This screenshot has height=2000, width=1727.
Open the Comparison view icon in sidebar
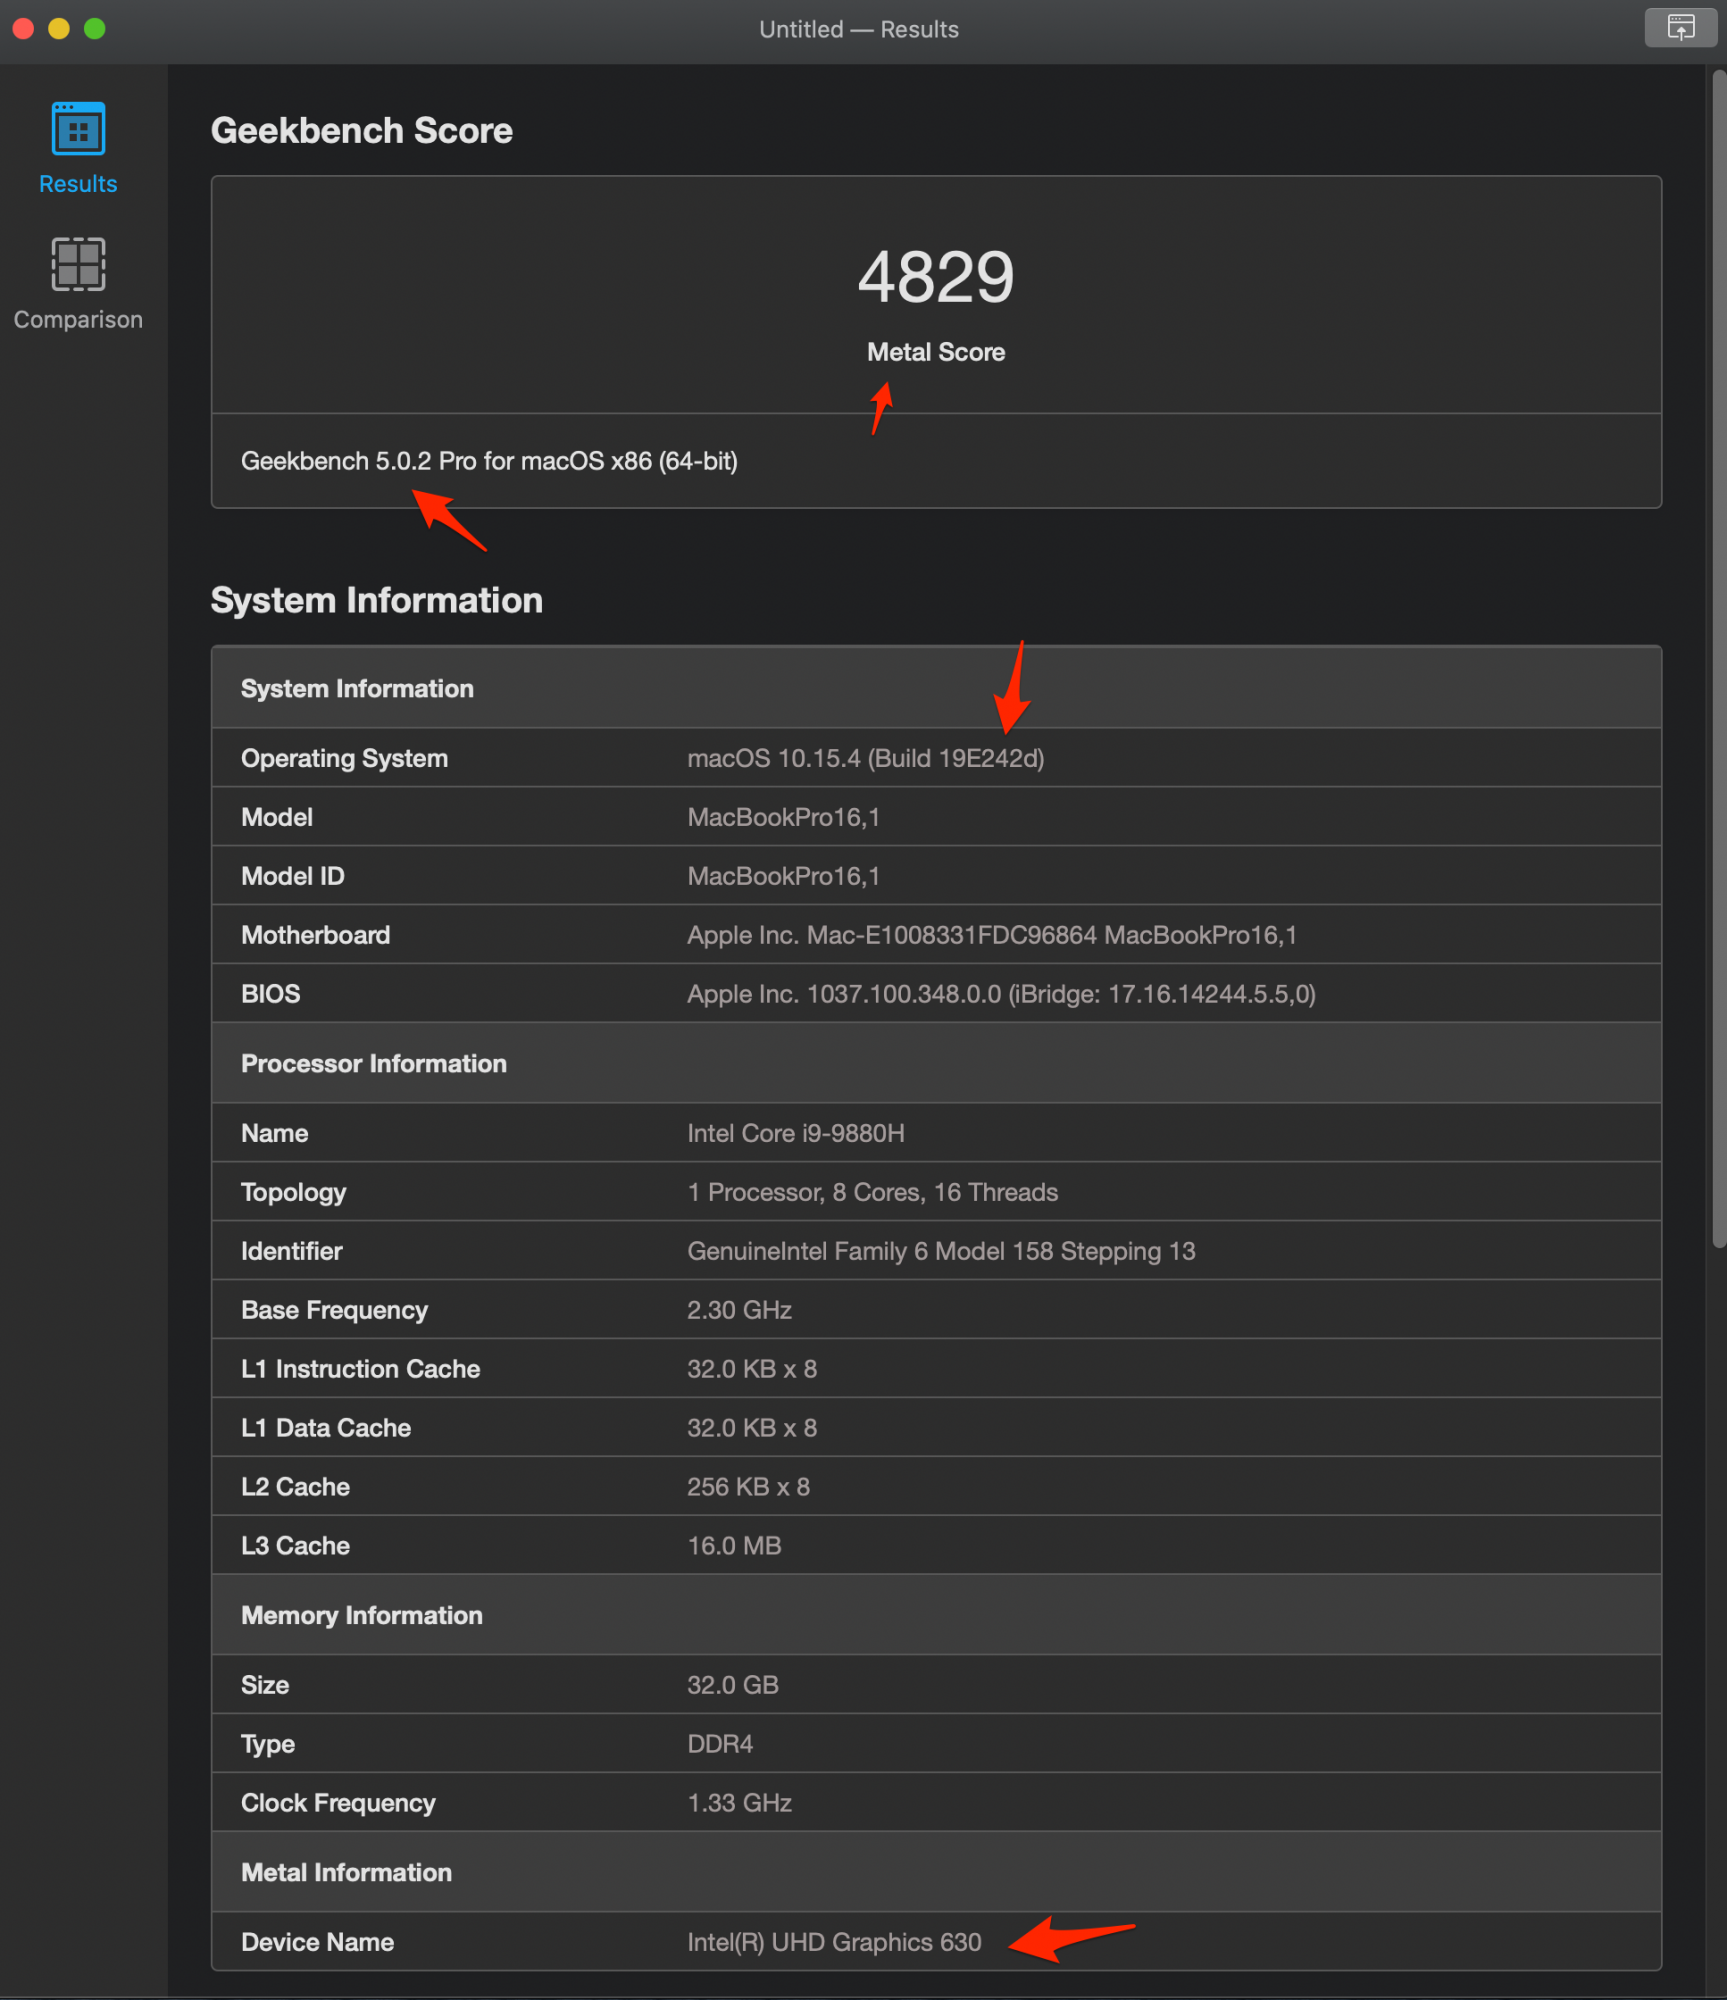(78, 264)
